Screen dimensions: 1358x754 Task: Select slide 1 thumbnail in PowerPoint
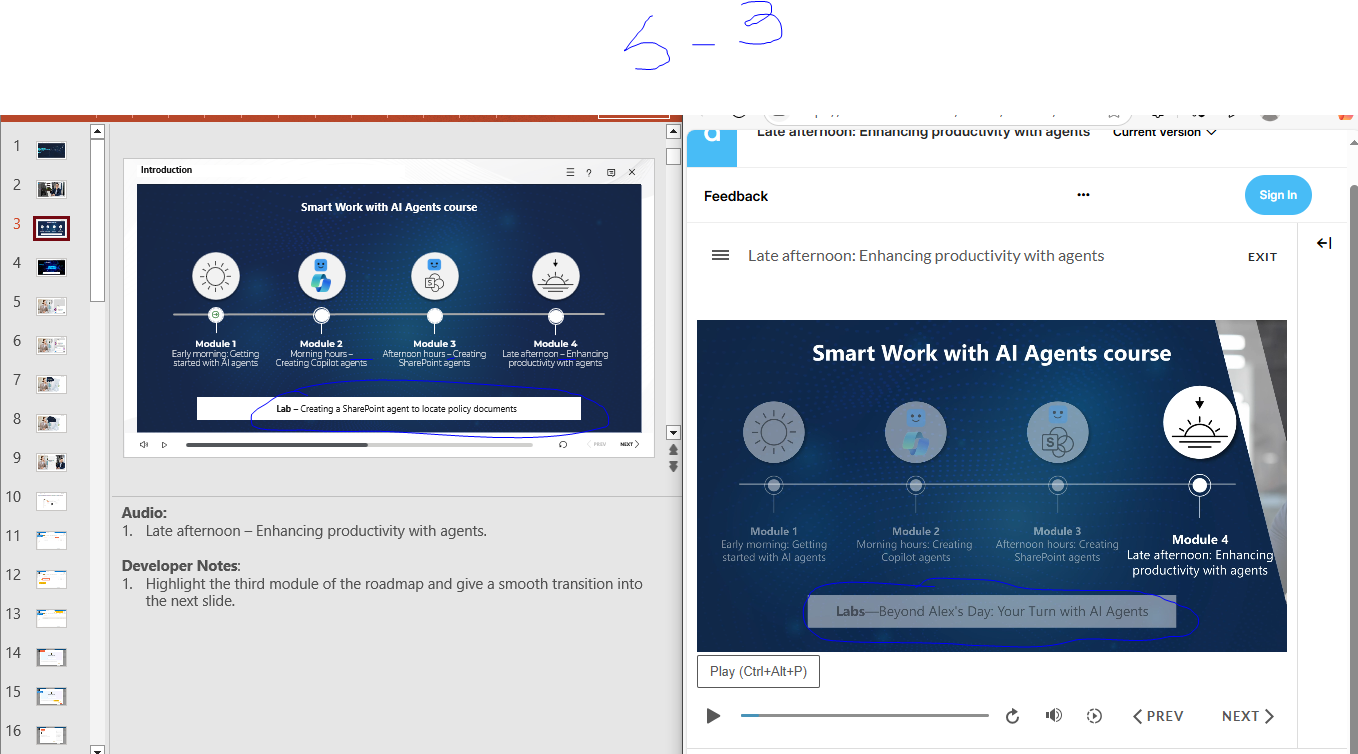[x=51, y=150]
